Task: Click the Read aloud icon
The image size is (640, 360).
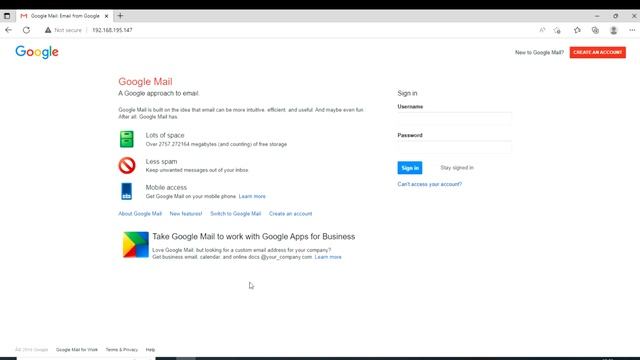Action: (x=542, y=30)
